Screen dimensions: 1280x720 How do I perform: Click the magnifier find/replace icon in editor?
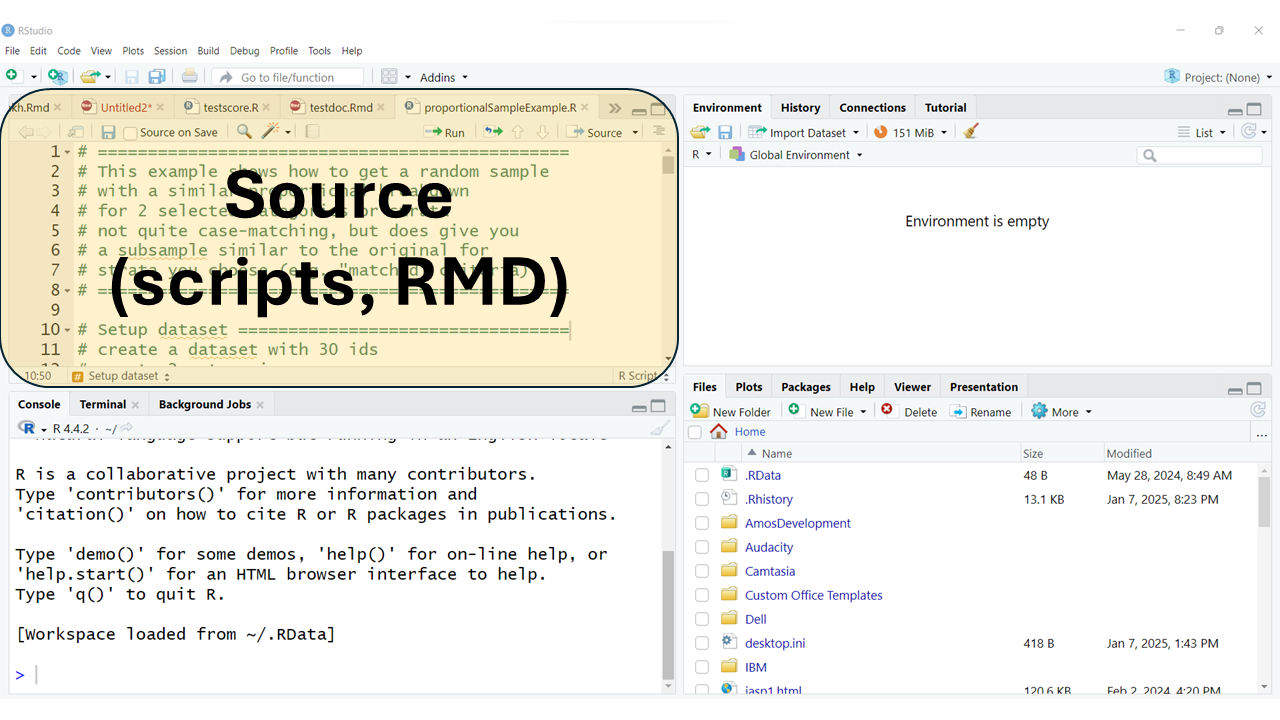tap(244, 132)
